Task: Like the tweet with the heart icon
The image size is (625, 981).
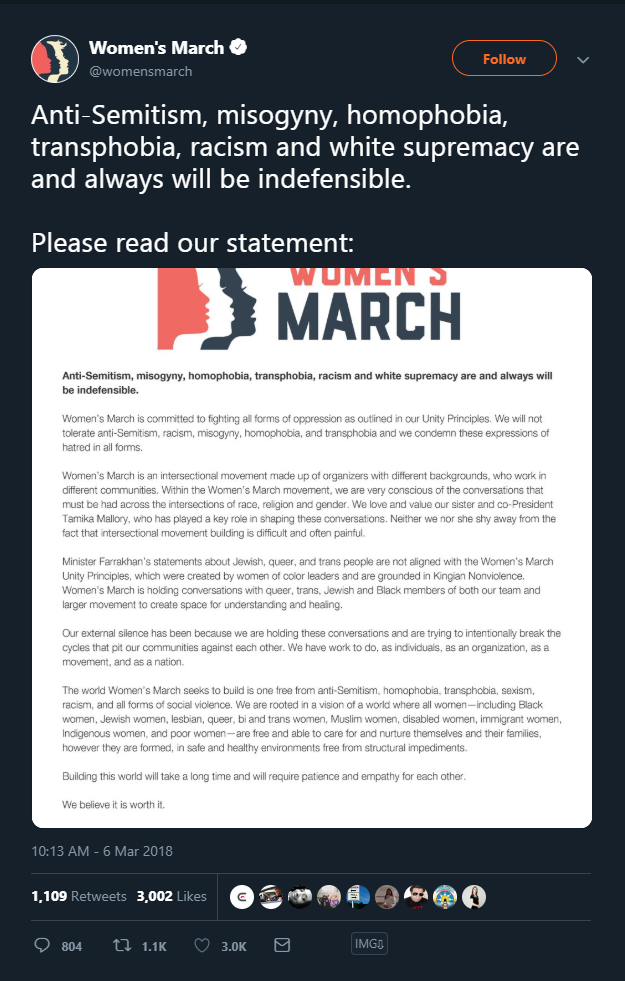Action: [x=202, y=945]
